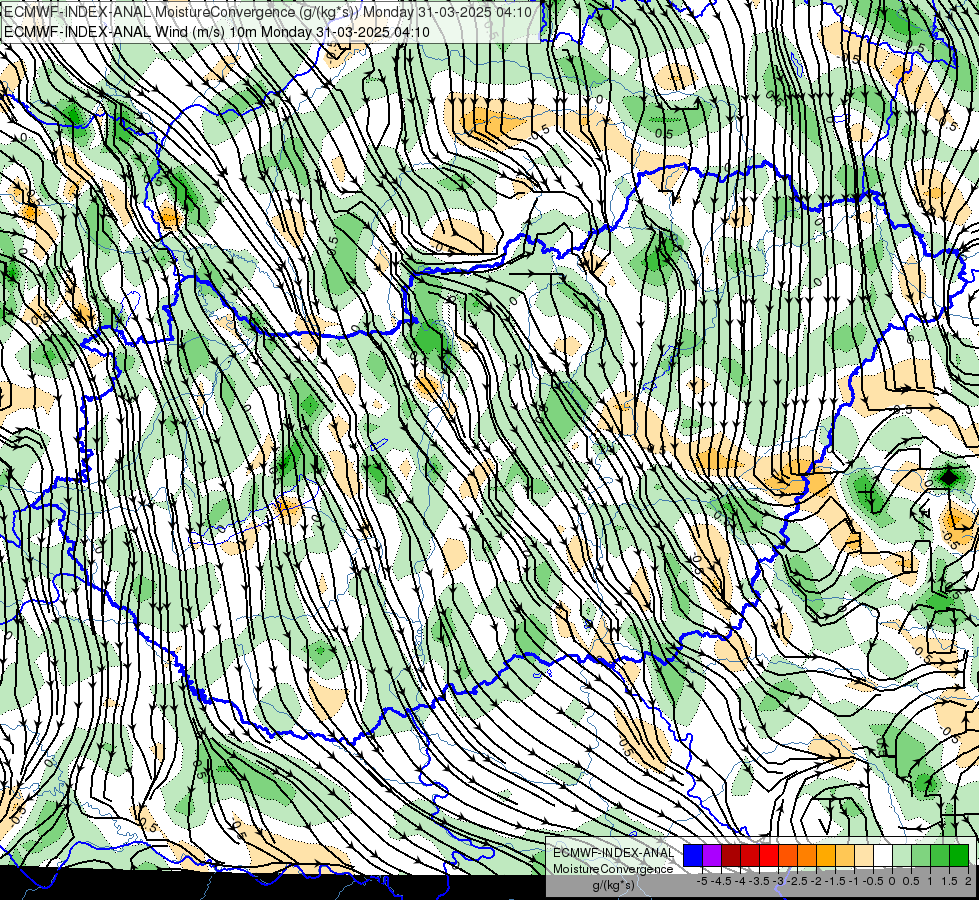979x900 pixels.
Task: Click the medium green swatch between 1 and 1.5
Action: point(940,856)
